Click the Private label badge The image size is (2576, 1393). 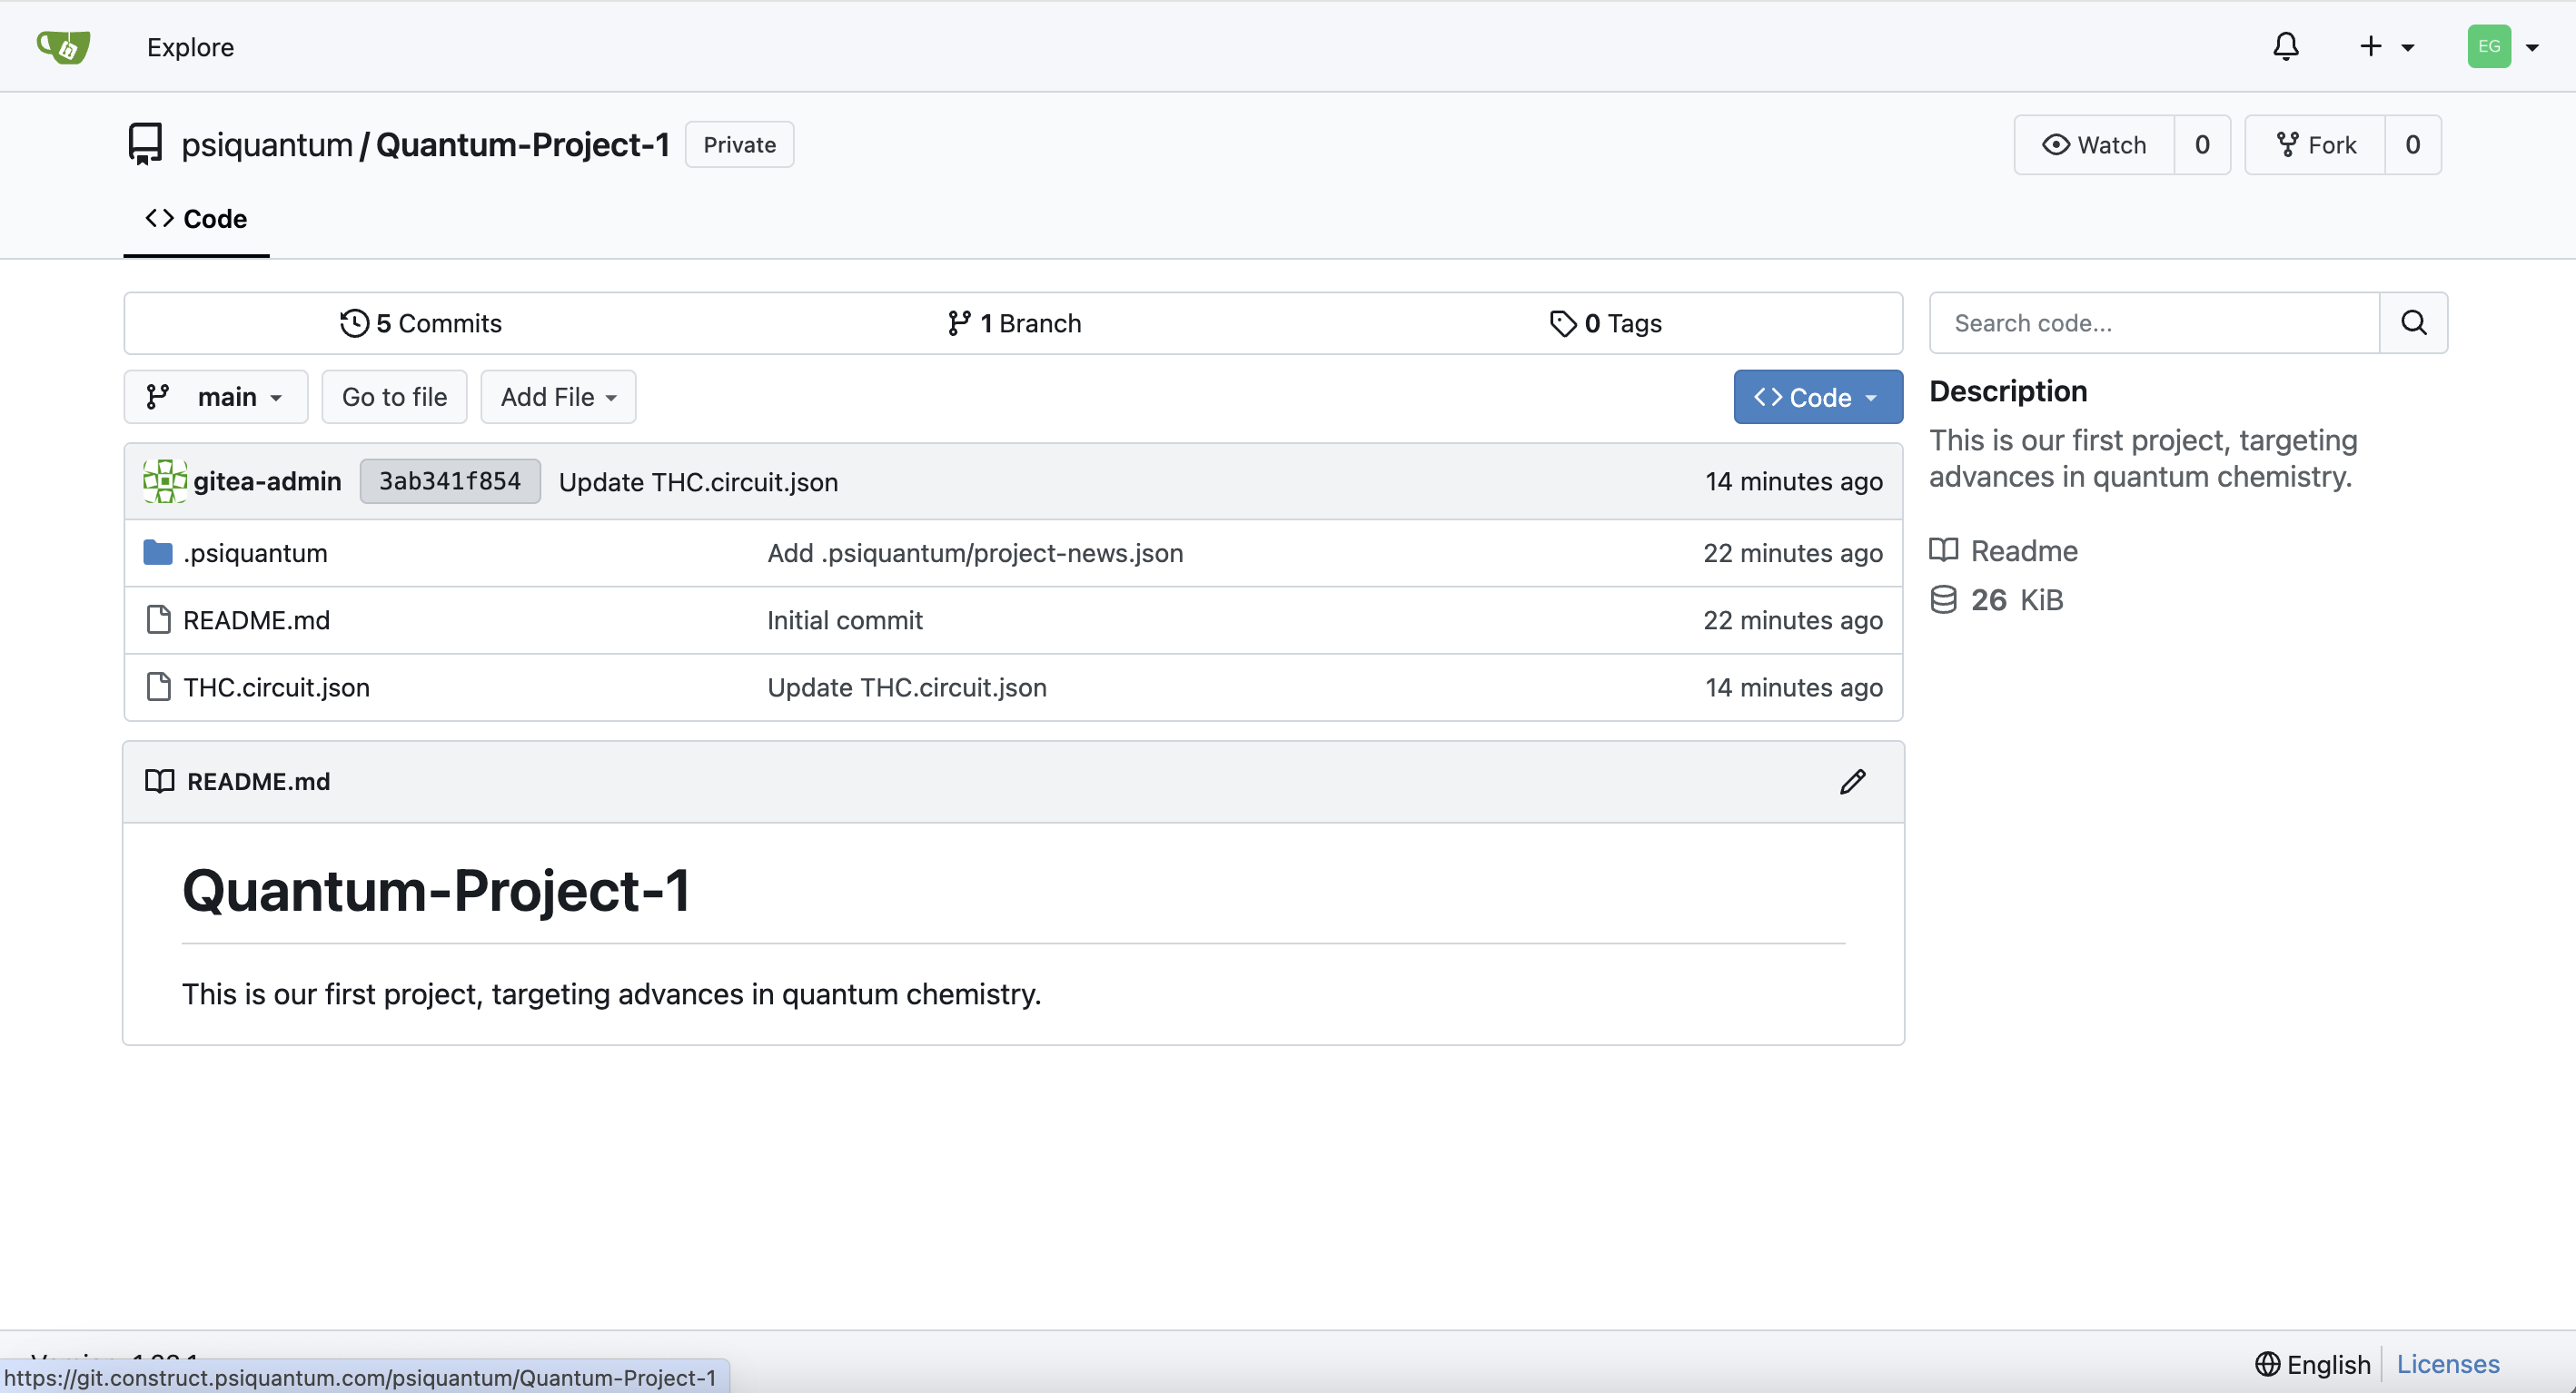pyautogui.click(x=739, y=144)
